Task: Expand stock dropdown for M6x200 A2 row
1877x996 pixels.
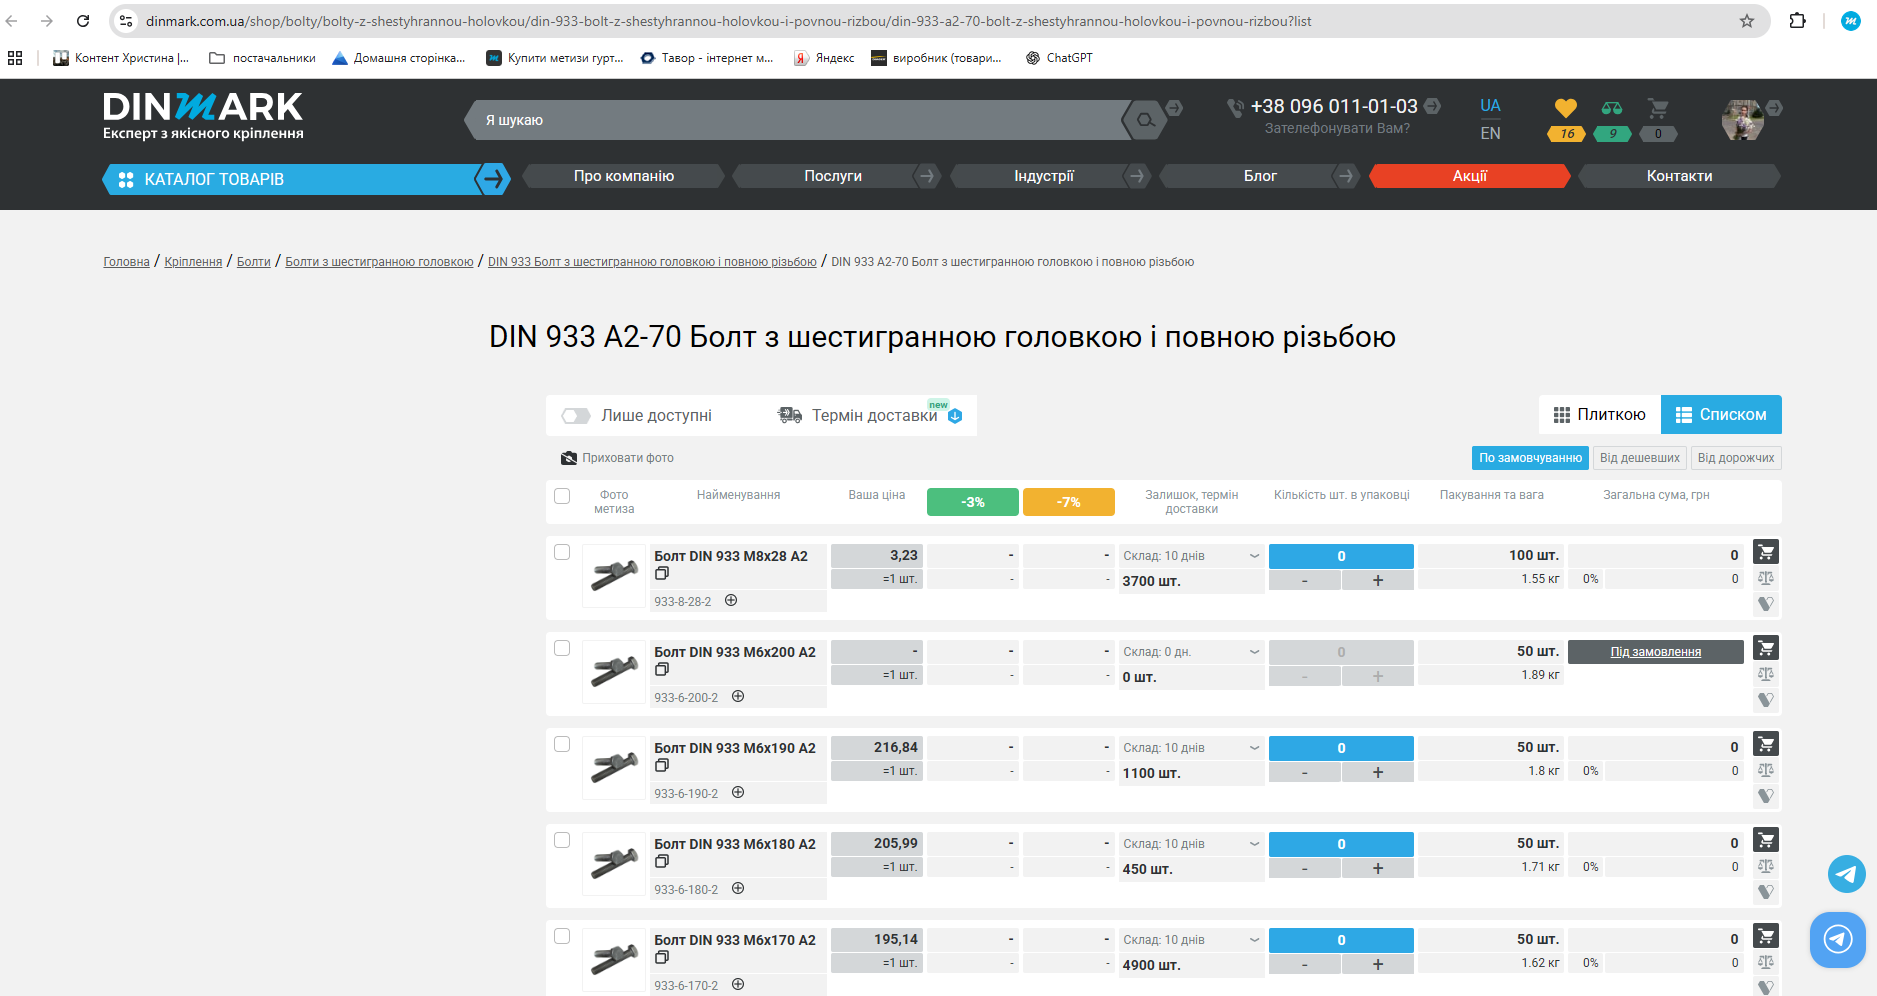Action: [1254, 652]
